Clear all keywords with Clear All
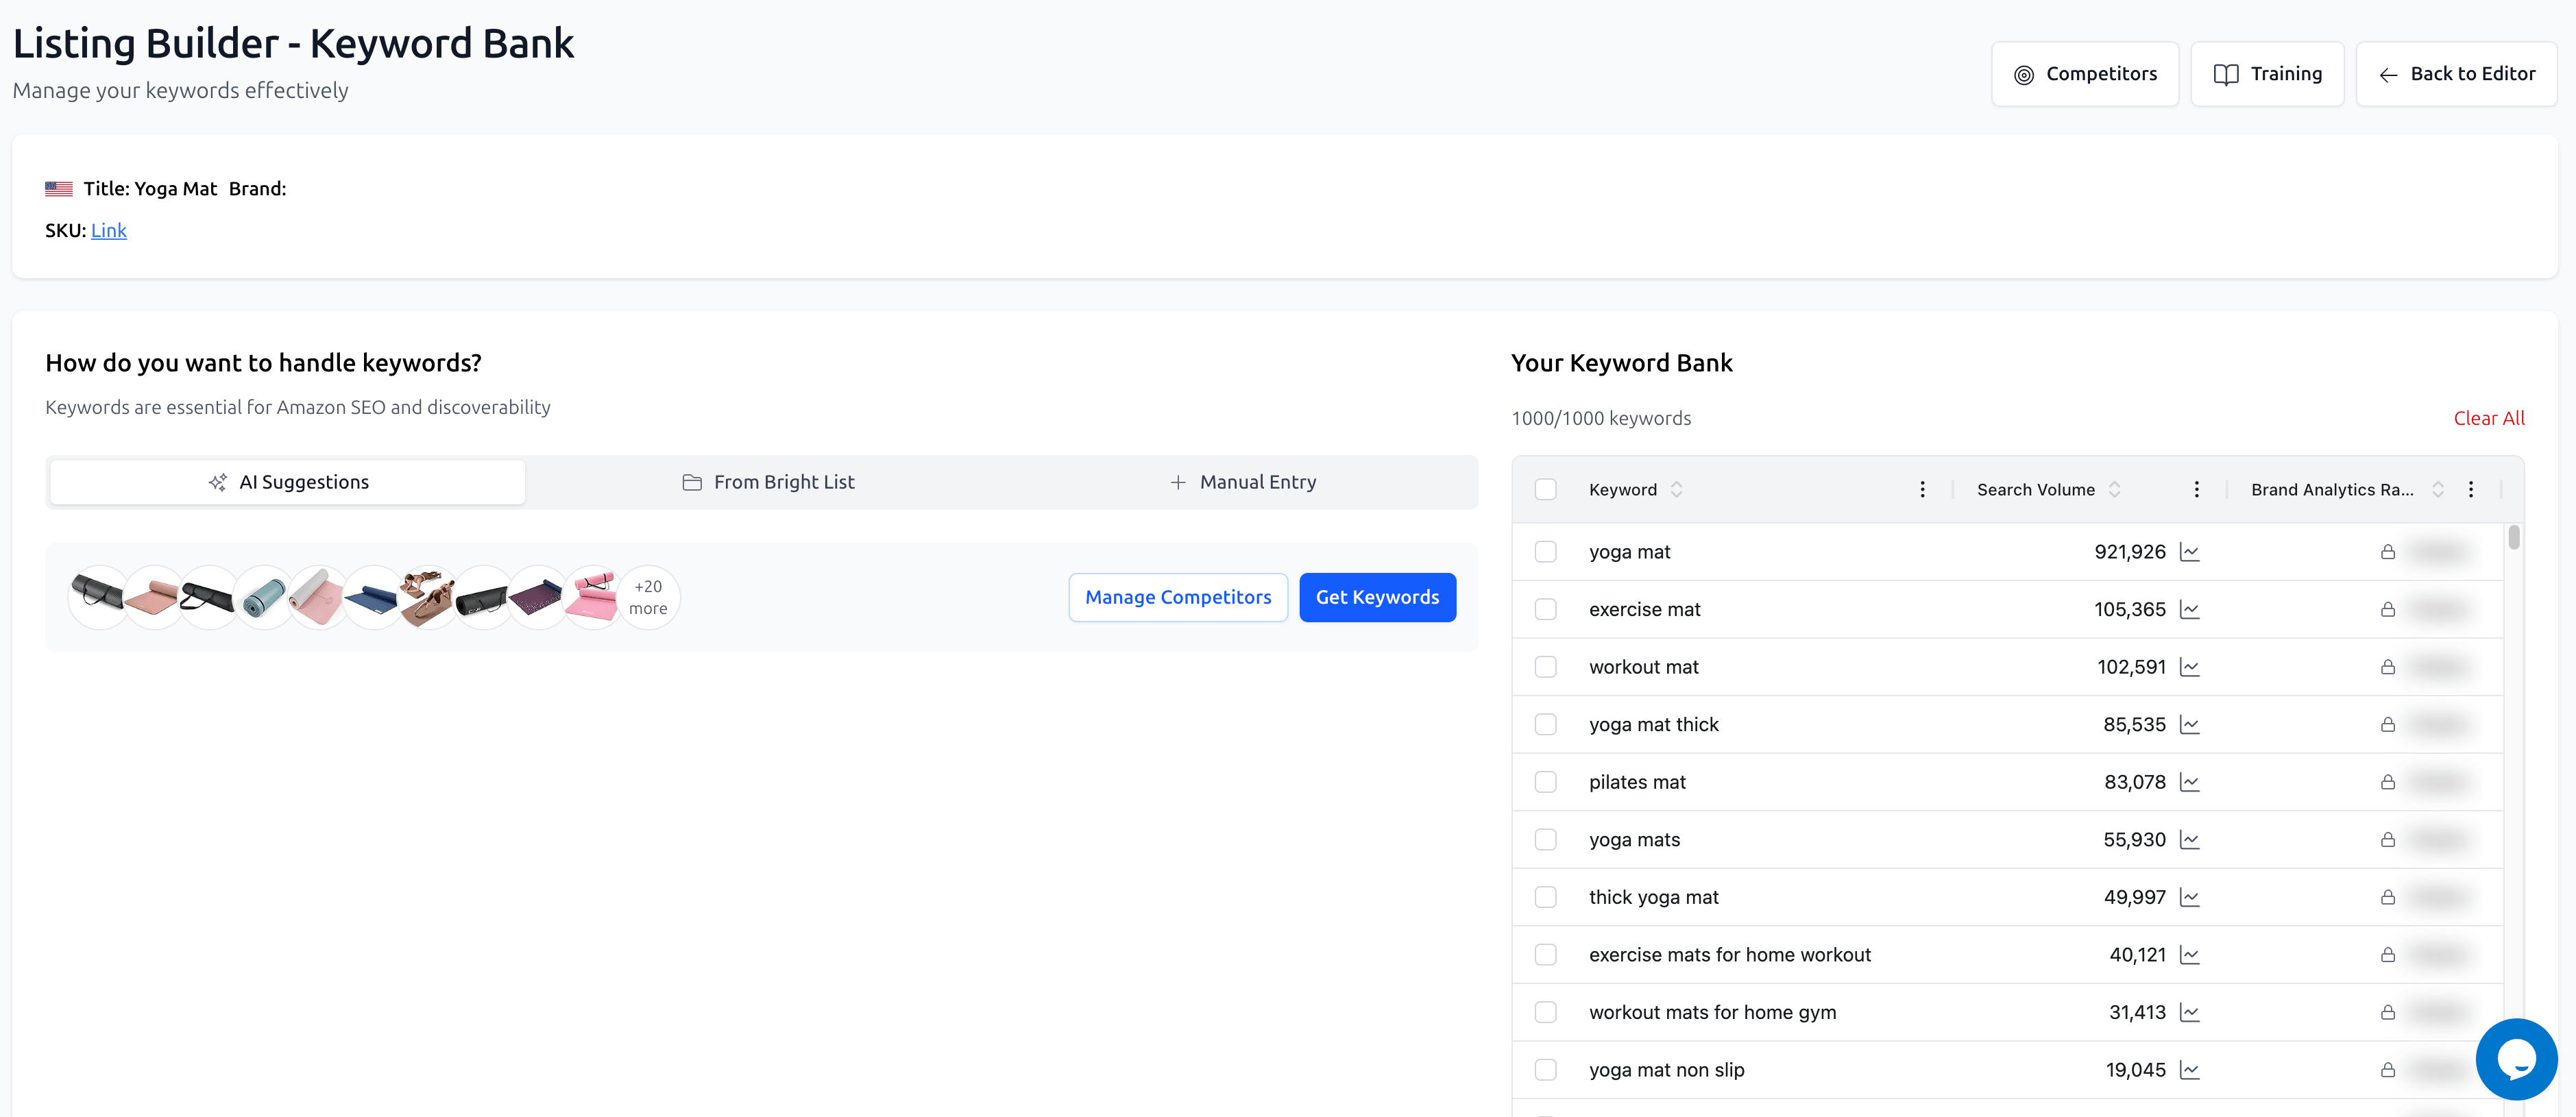Image resolution: width=2576 pixels, height=1117 pixels. click(x=2489, y=418)
